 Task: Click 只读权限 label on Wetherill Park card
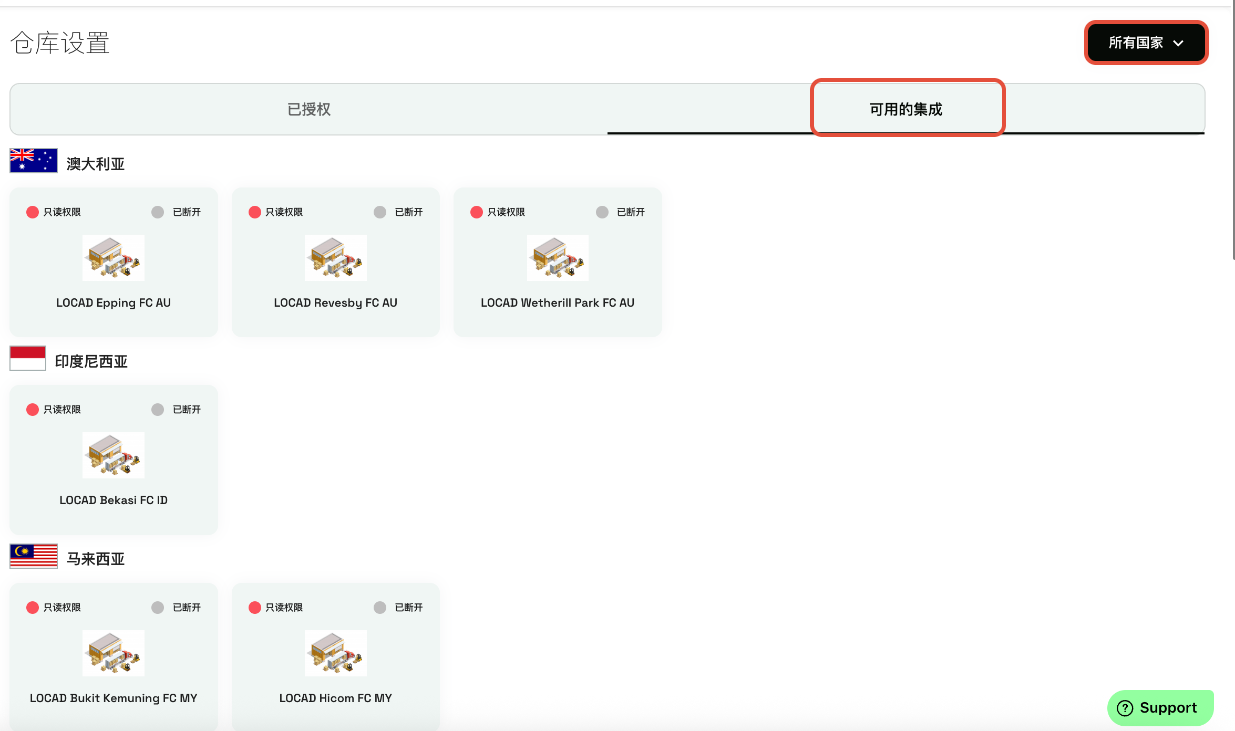click(x=506, y=212)
